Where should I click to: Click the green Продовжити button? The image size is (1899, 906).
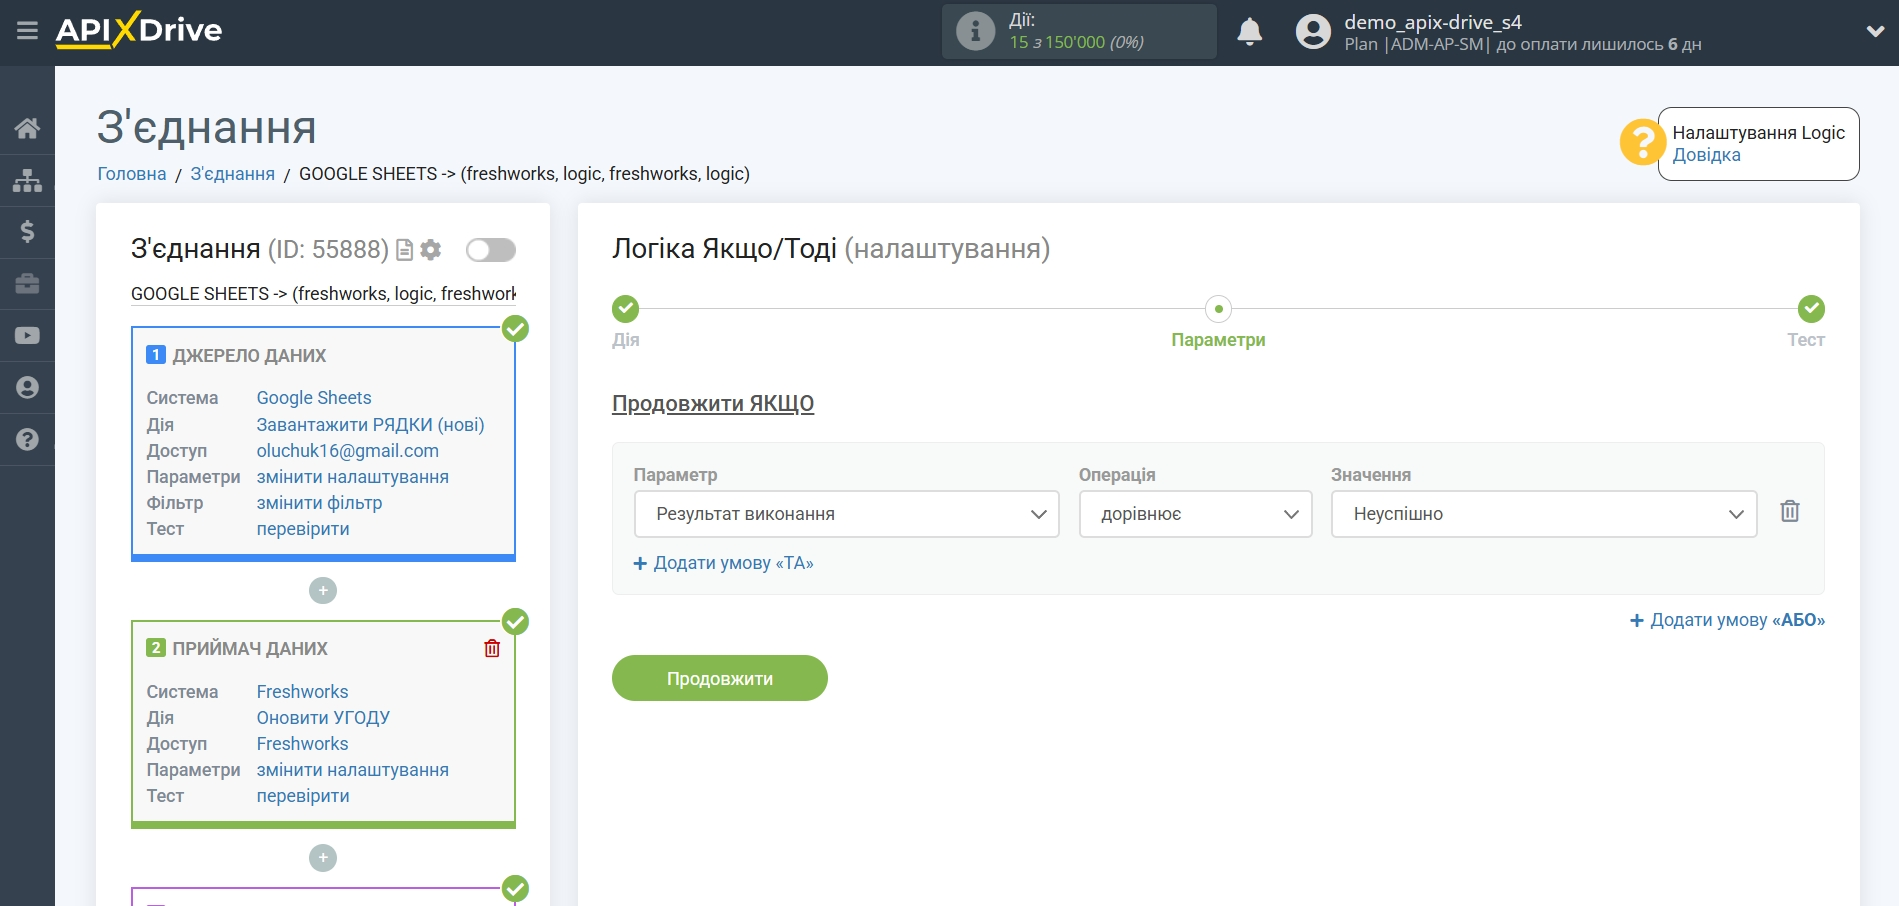tap(719, 678)
